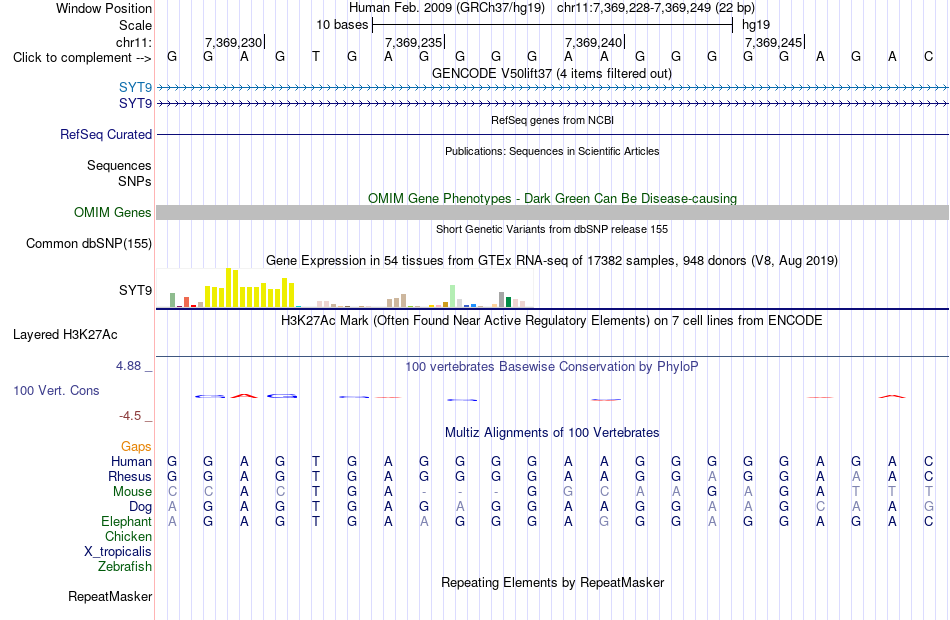Screen dimensions: 950x620
Task: Open 'Short Genetic Variants from dbSNP release 155' title
Action: coord(552,229)
